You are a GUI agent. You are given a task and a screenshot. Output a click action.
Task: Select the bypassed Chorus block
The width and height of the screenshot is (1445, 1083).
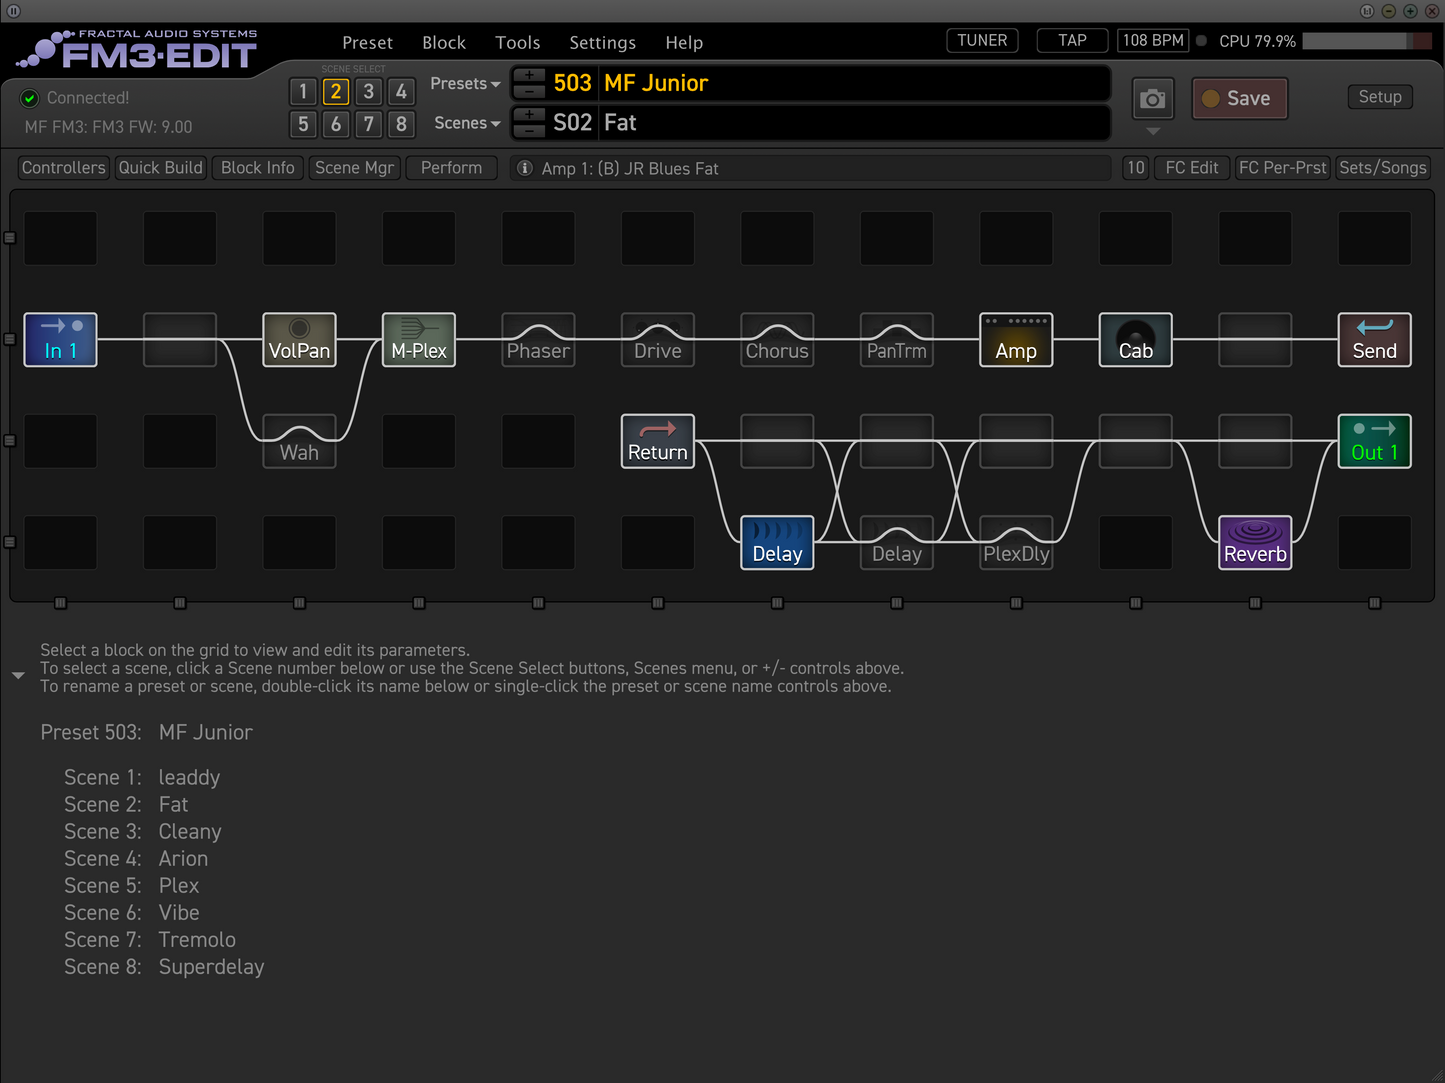point(777,340)
